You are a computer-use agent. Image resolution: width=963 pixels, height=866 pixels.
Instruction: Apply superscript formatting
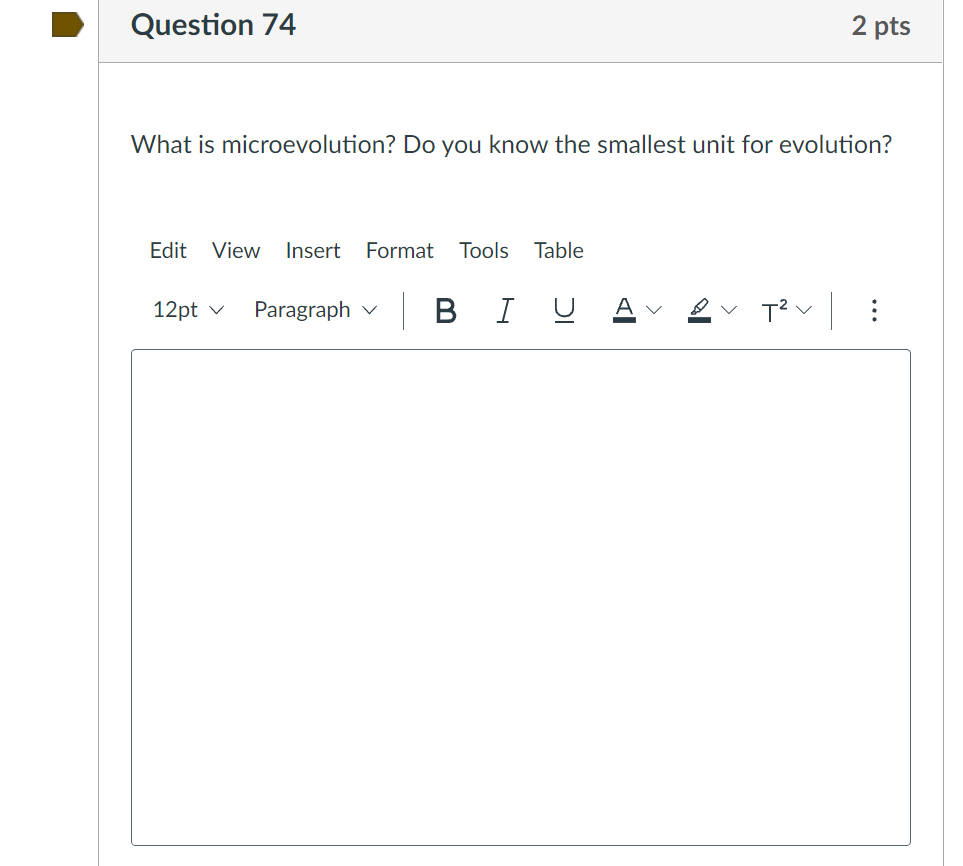pos(773,310)
